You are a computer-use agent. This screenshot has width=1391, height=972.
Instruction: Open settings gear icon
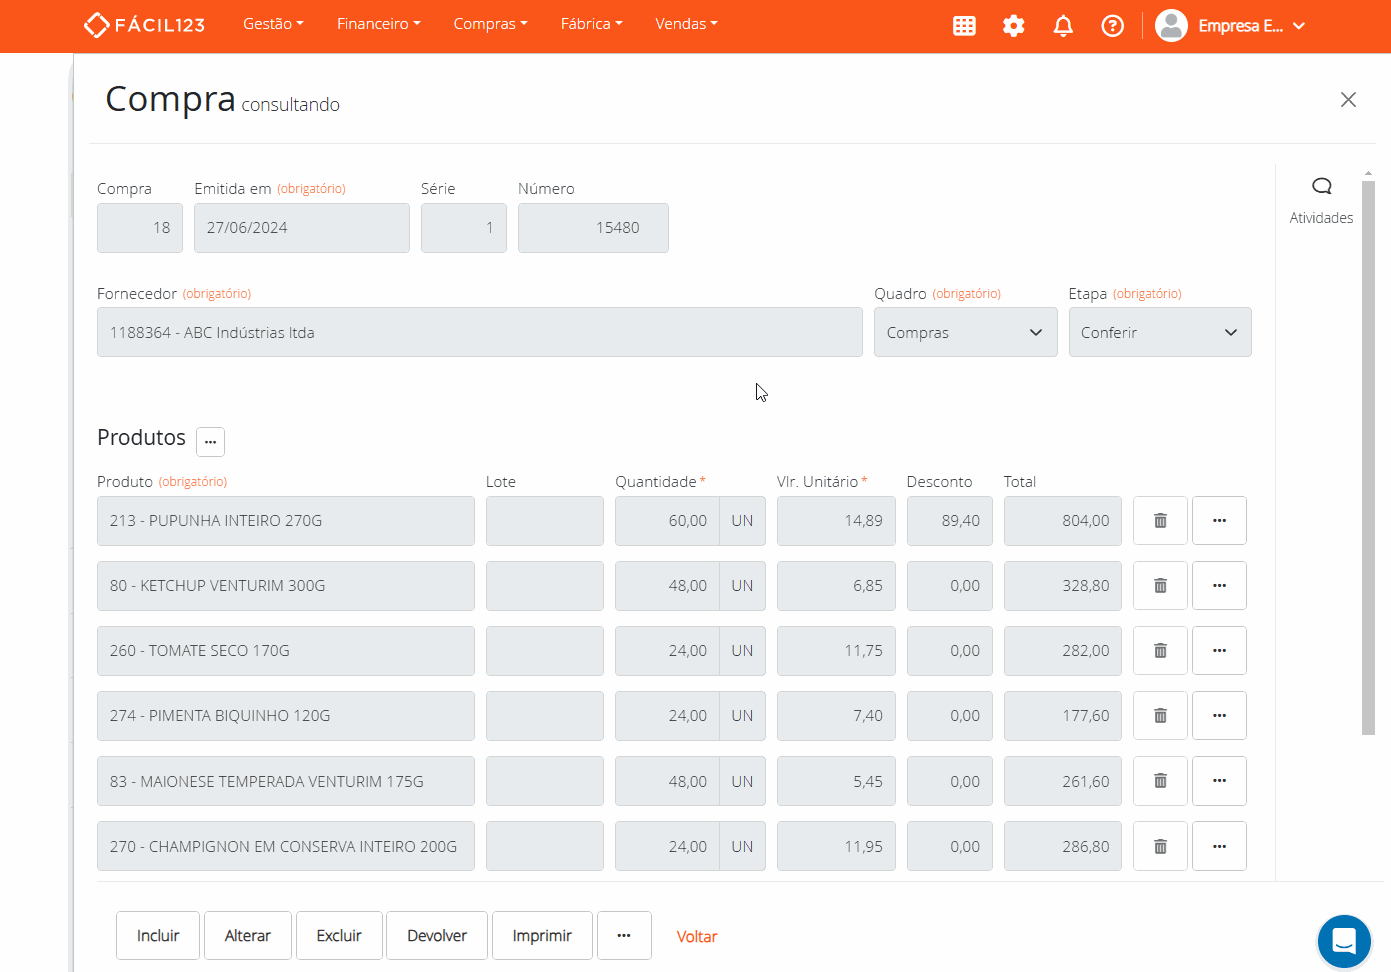tap(1013, 26)
